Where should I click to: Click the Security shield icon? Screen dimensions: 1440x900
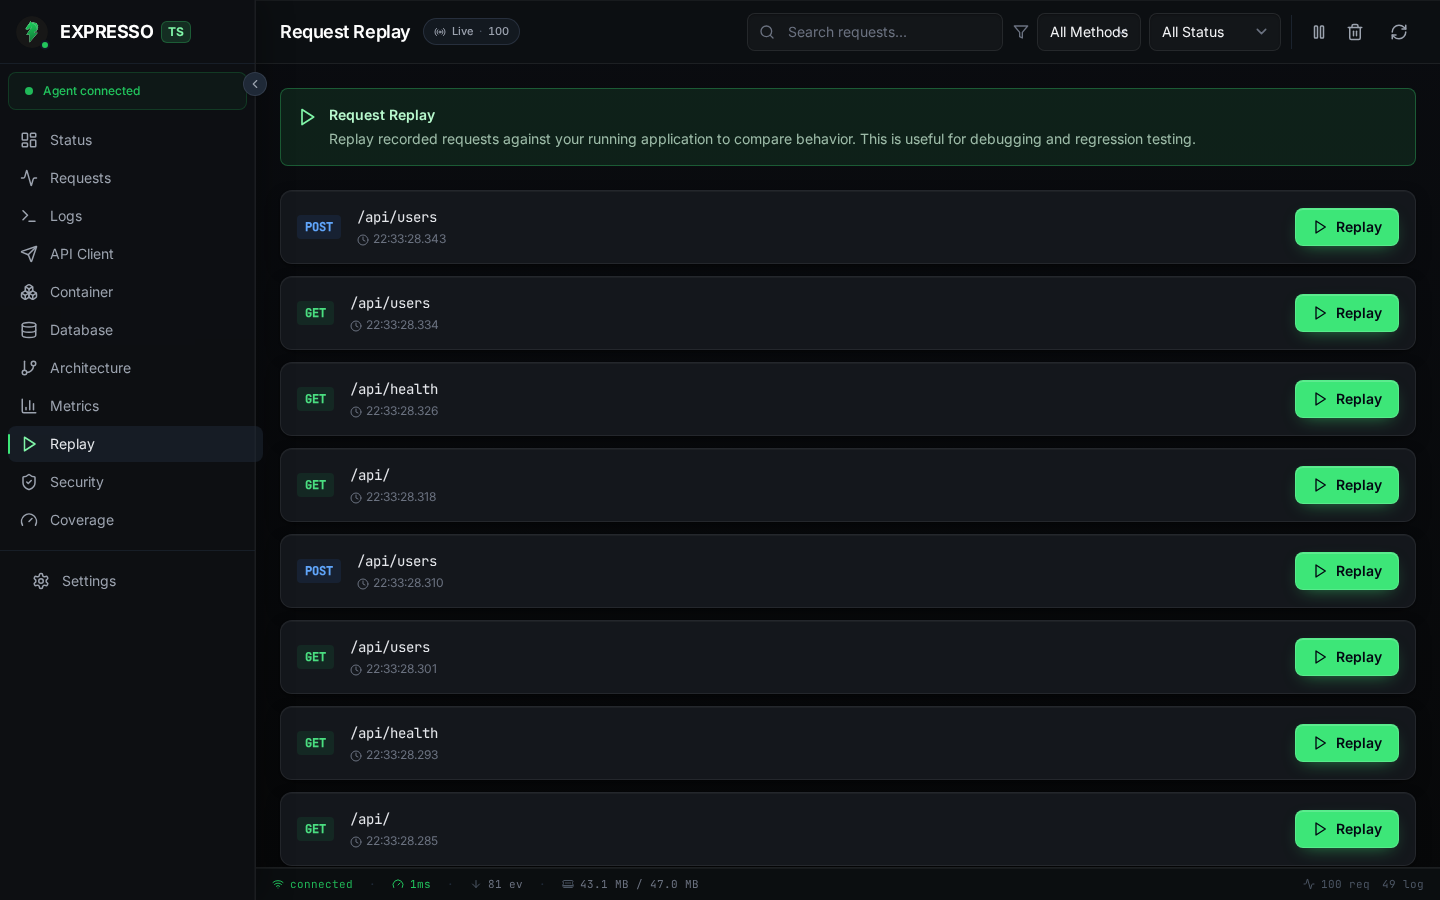click(x=29, y=482)
